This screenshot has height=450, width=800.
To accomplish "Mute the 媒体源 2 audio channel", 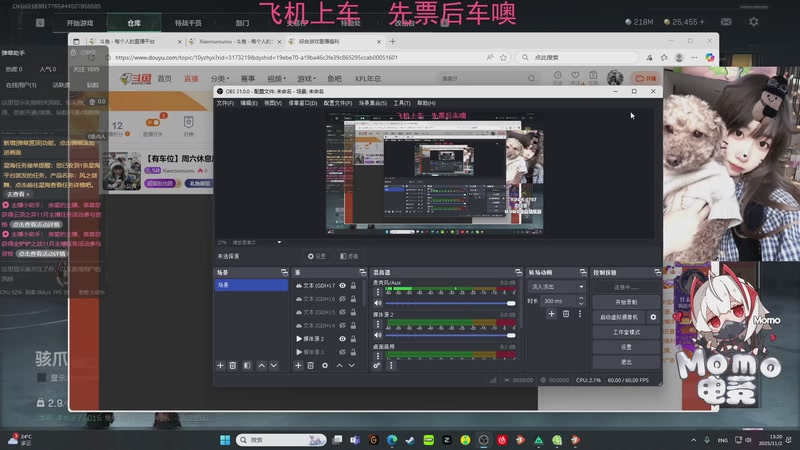I will 378,335.
